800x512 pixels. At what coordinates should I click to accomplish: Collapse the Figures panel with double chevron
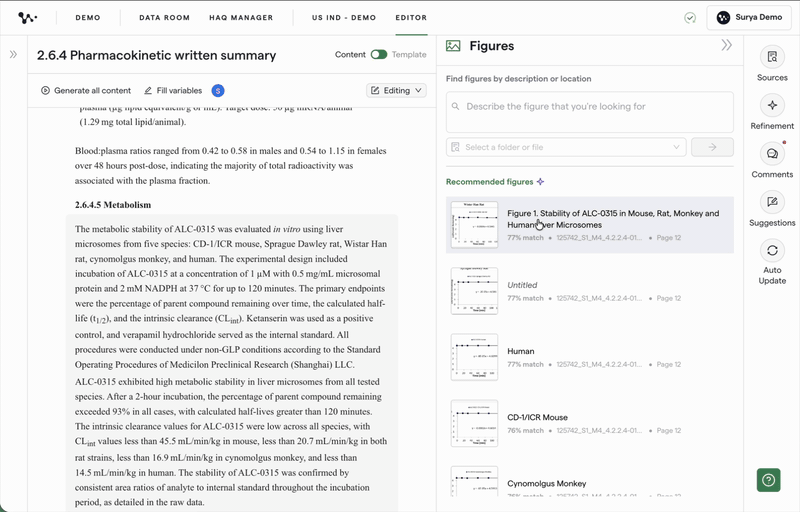coord(727,45)
